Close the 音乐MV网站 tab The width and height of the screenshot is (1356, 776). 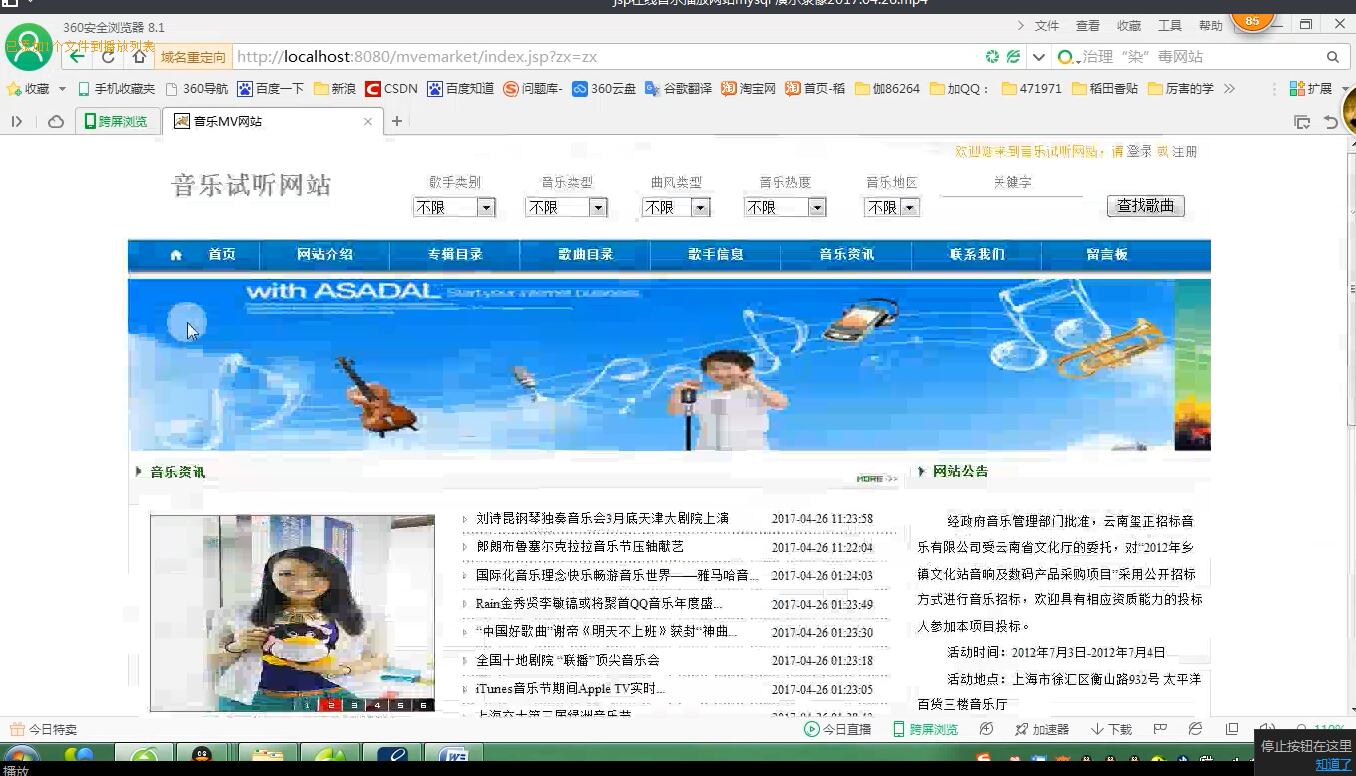tap(368, 121)
